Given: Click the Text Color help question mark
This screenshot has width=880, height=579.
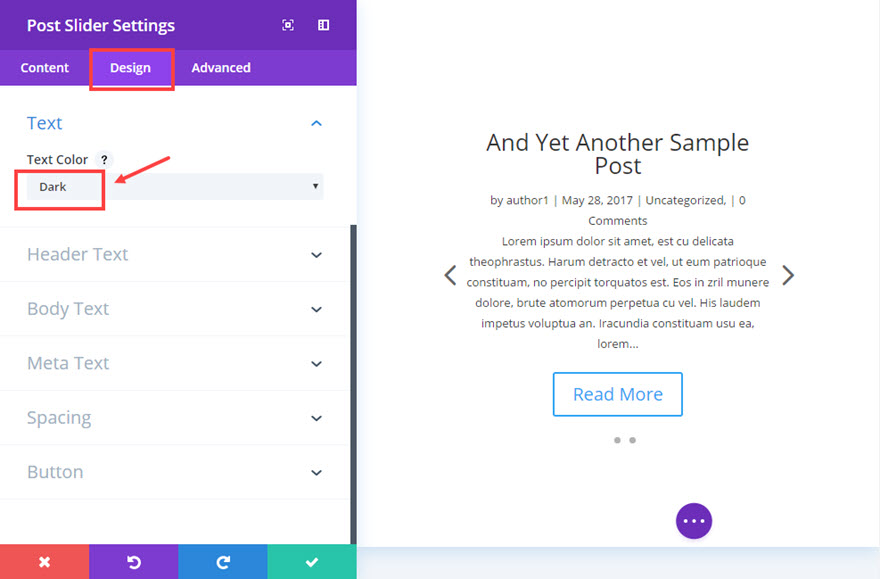Looking at the screenshot, I should point(104,160).
